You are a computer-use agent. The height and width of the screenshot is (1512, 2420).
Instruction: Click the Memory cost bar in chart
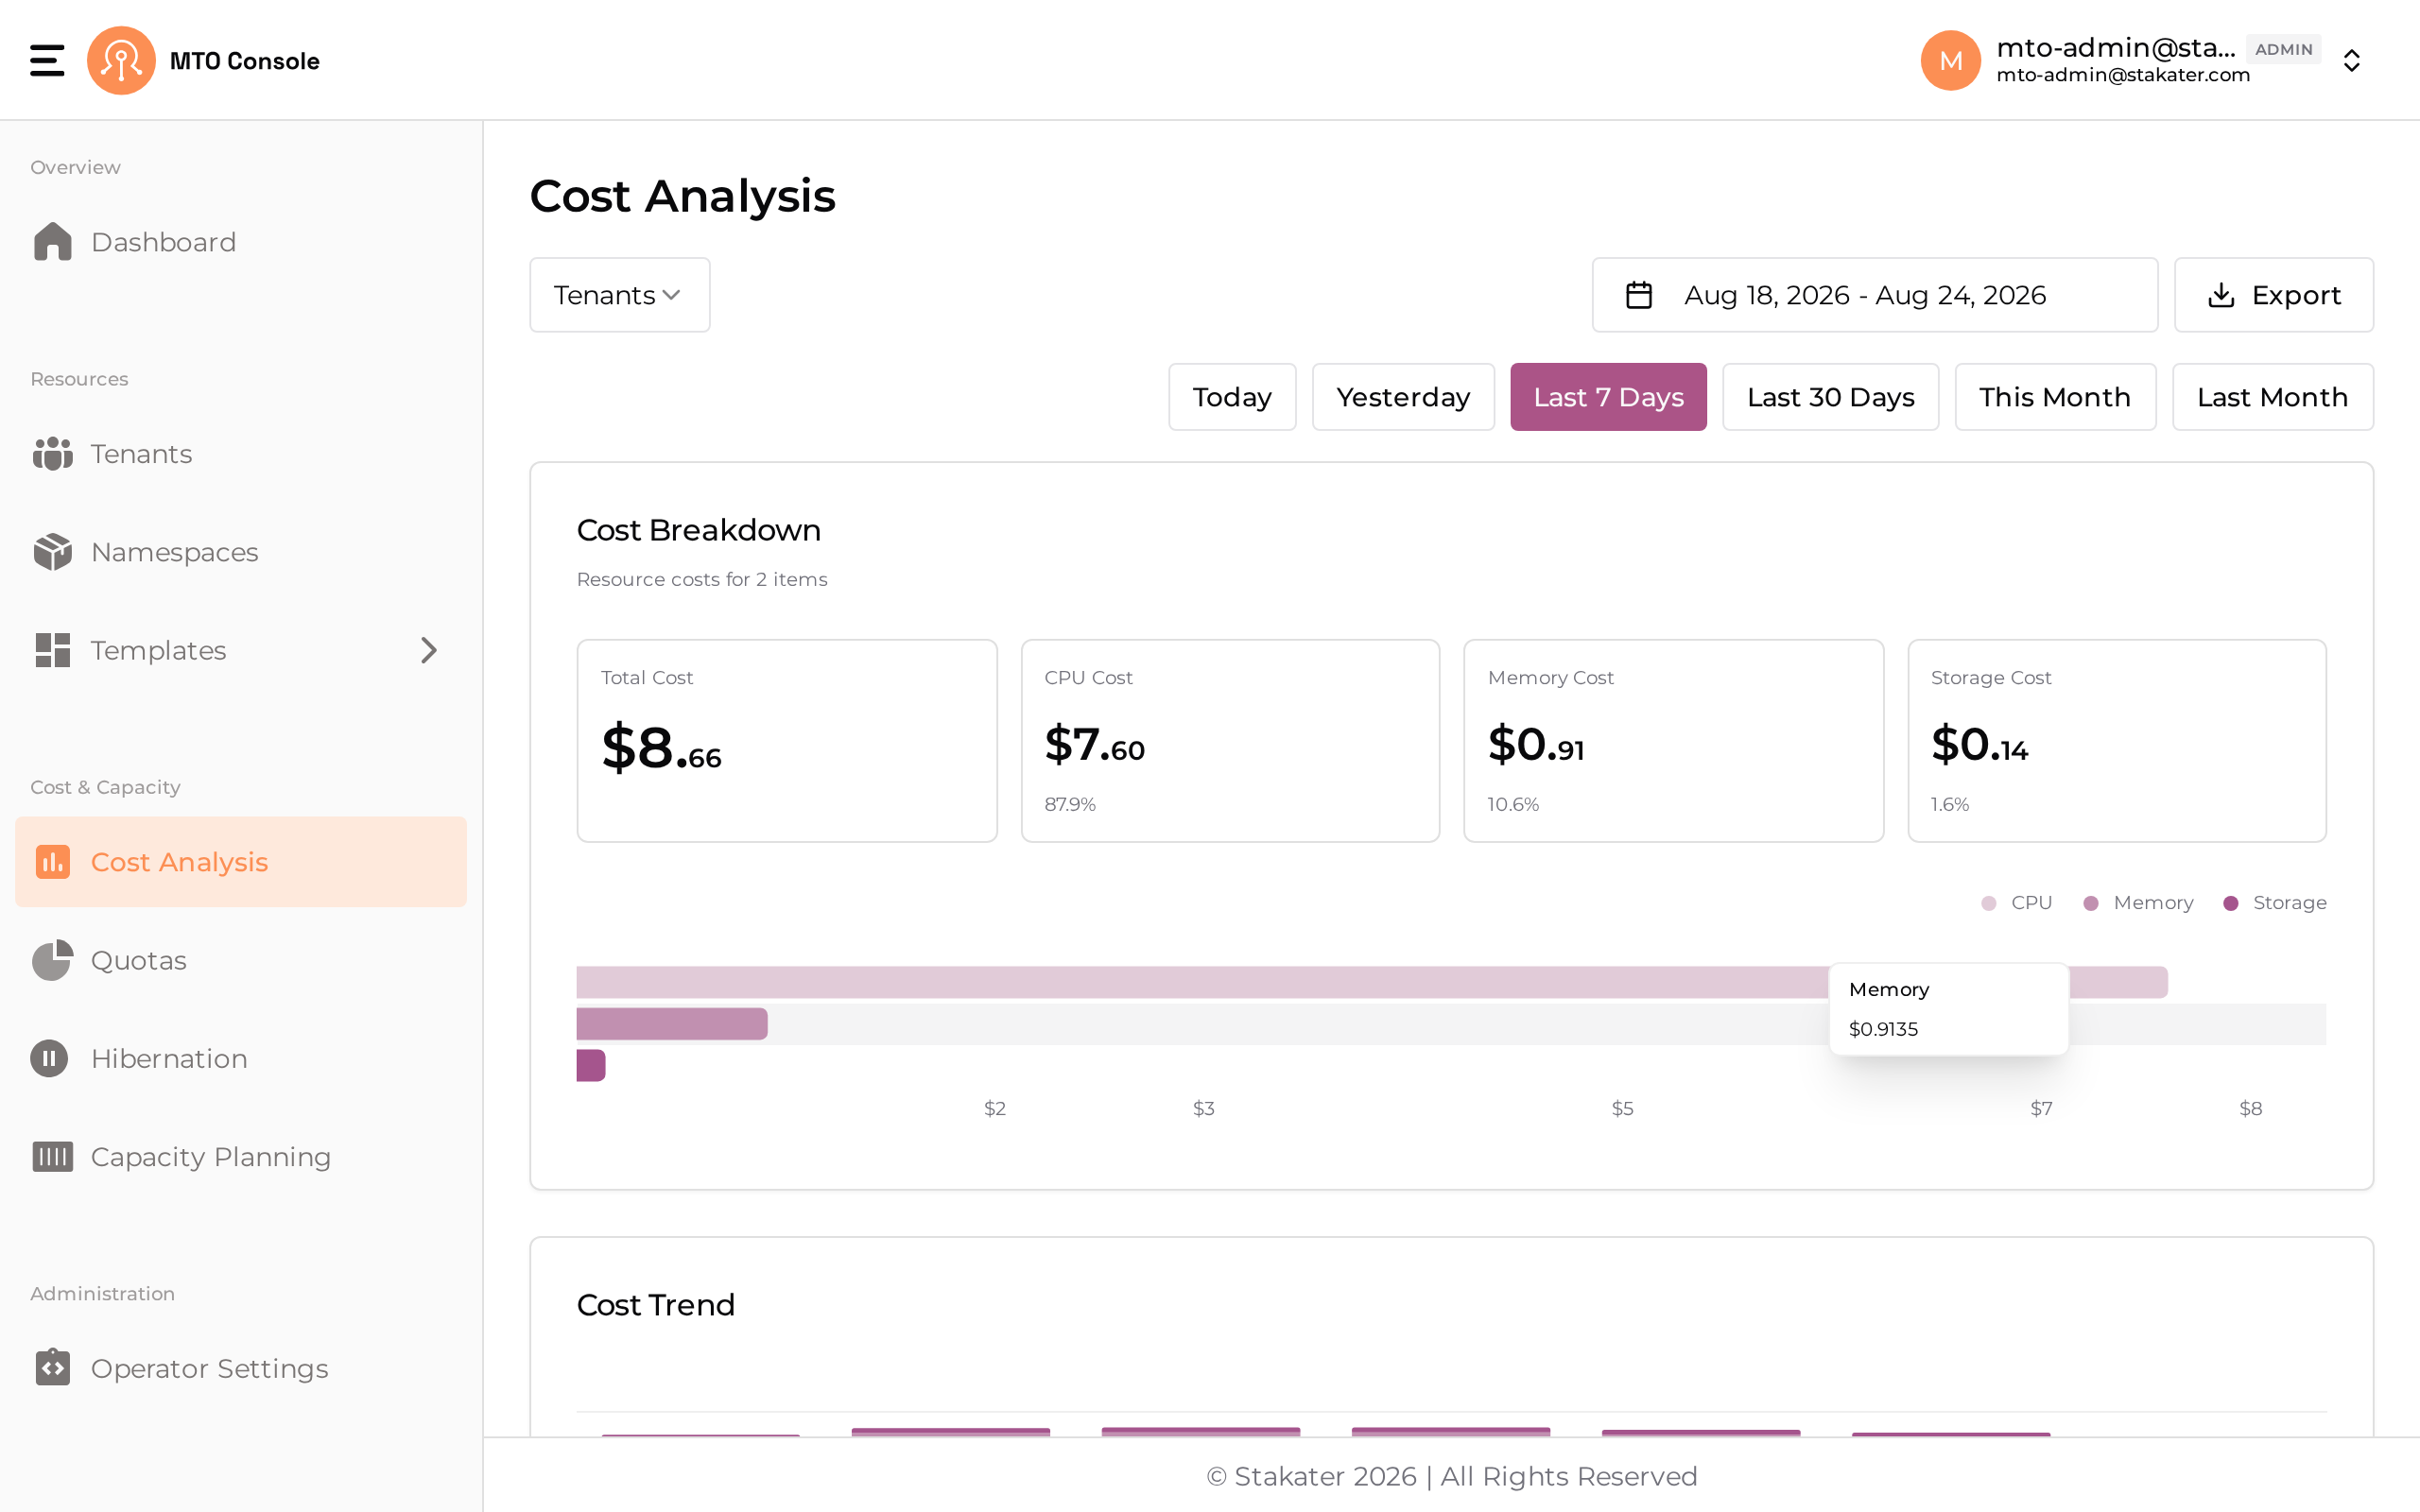(x=672, y=1024)
